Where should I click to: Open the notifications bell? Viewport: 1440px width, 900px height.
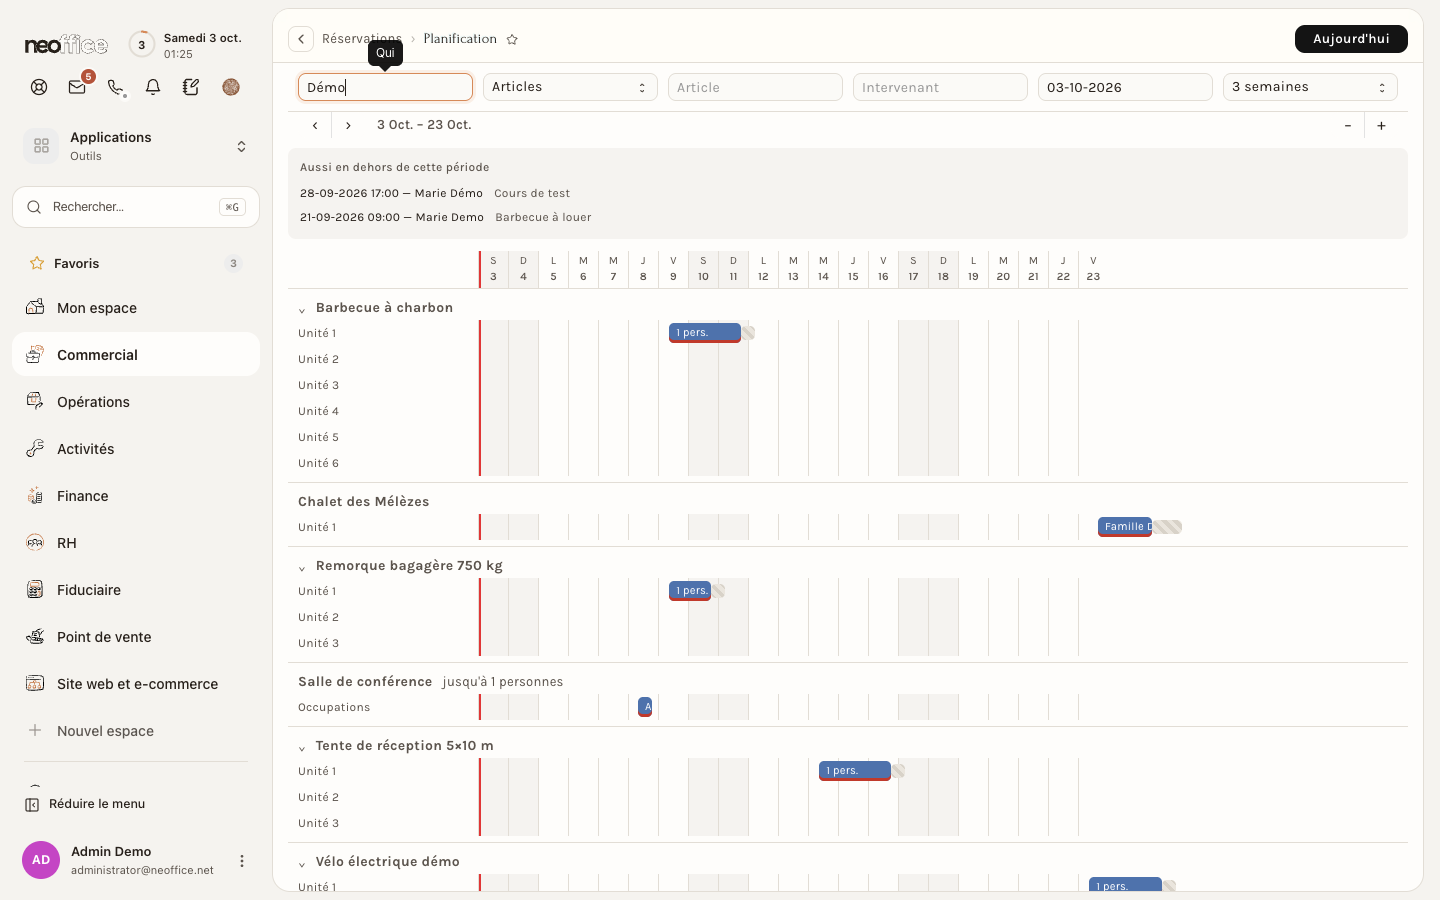tap(153, 87)
